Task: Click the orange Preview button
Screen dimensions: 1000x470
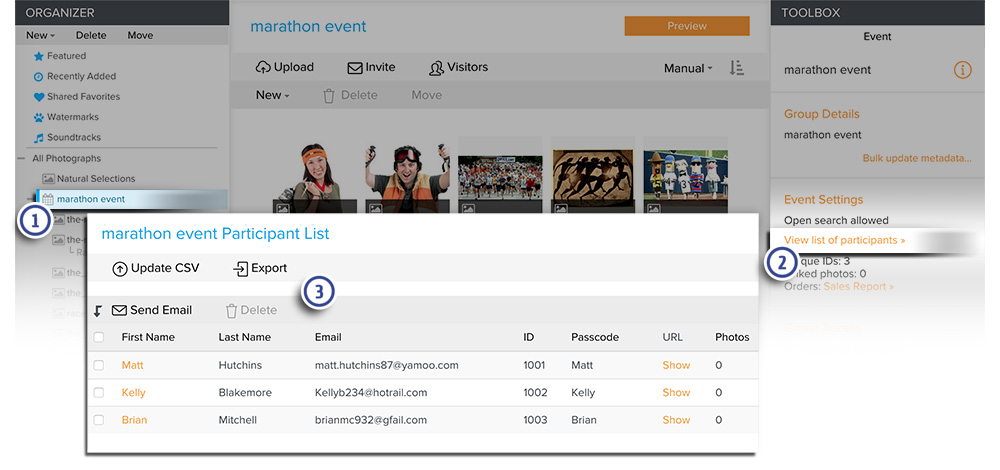Action: pyautogui.click(x=687, y=26)
